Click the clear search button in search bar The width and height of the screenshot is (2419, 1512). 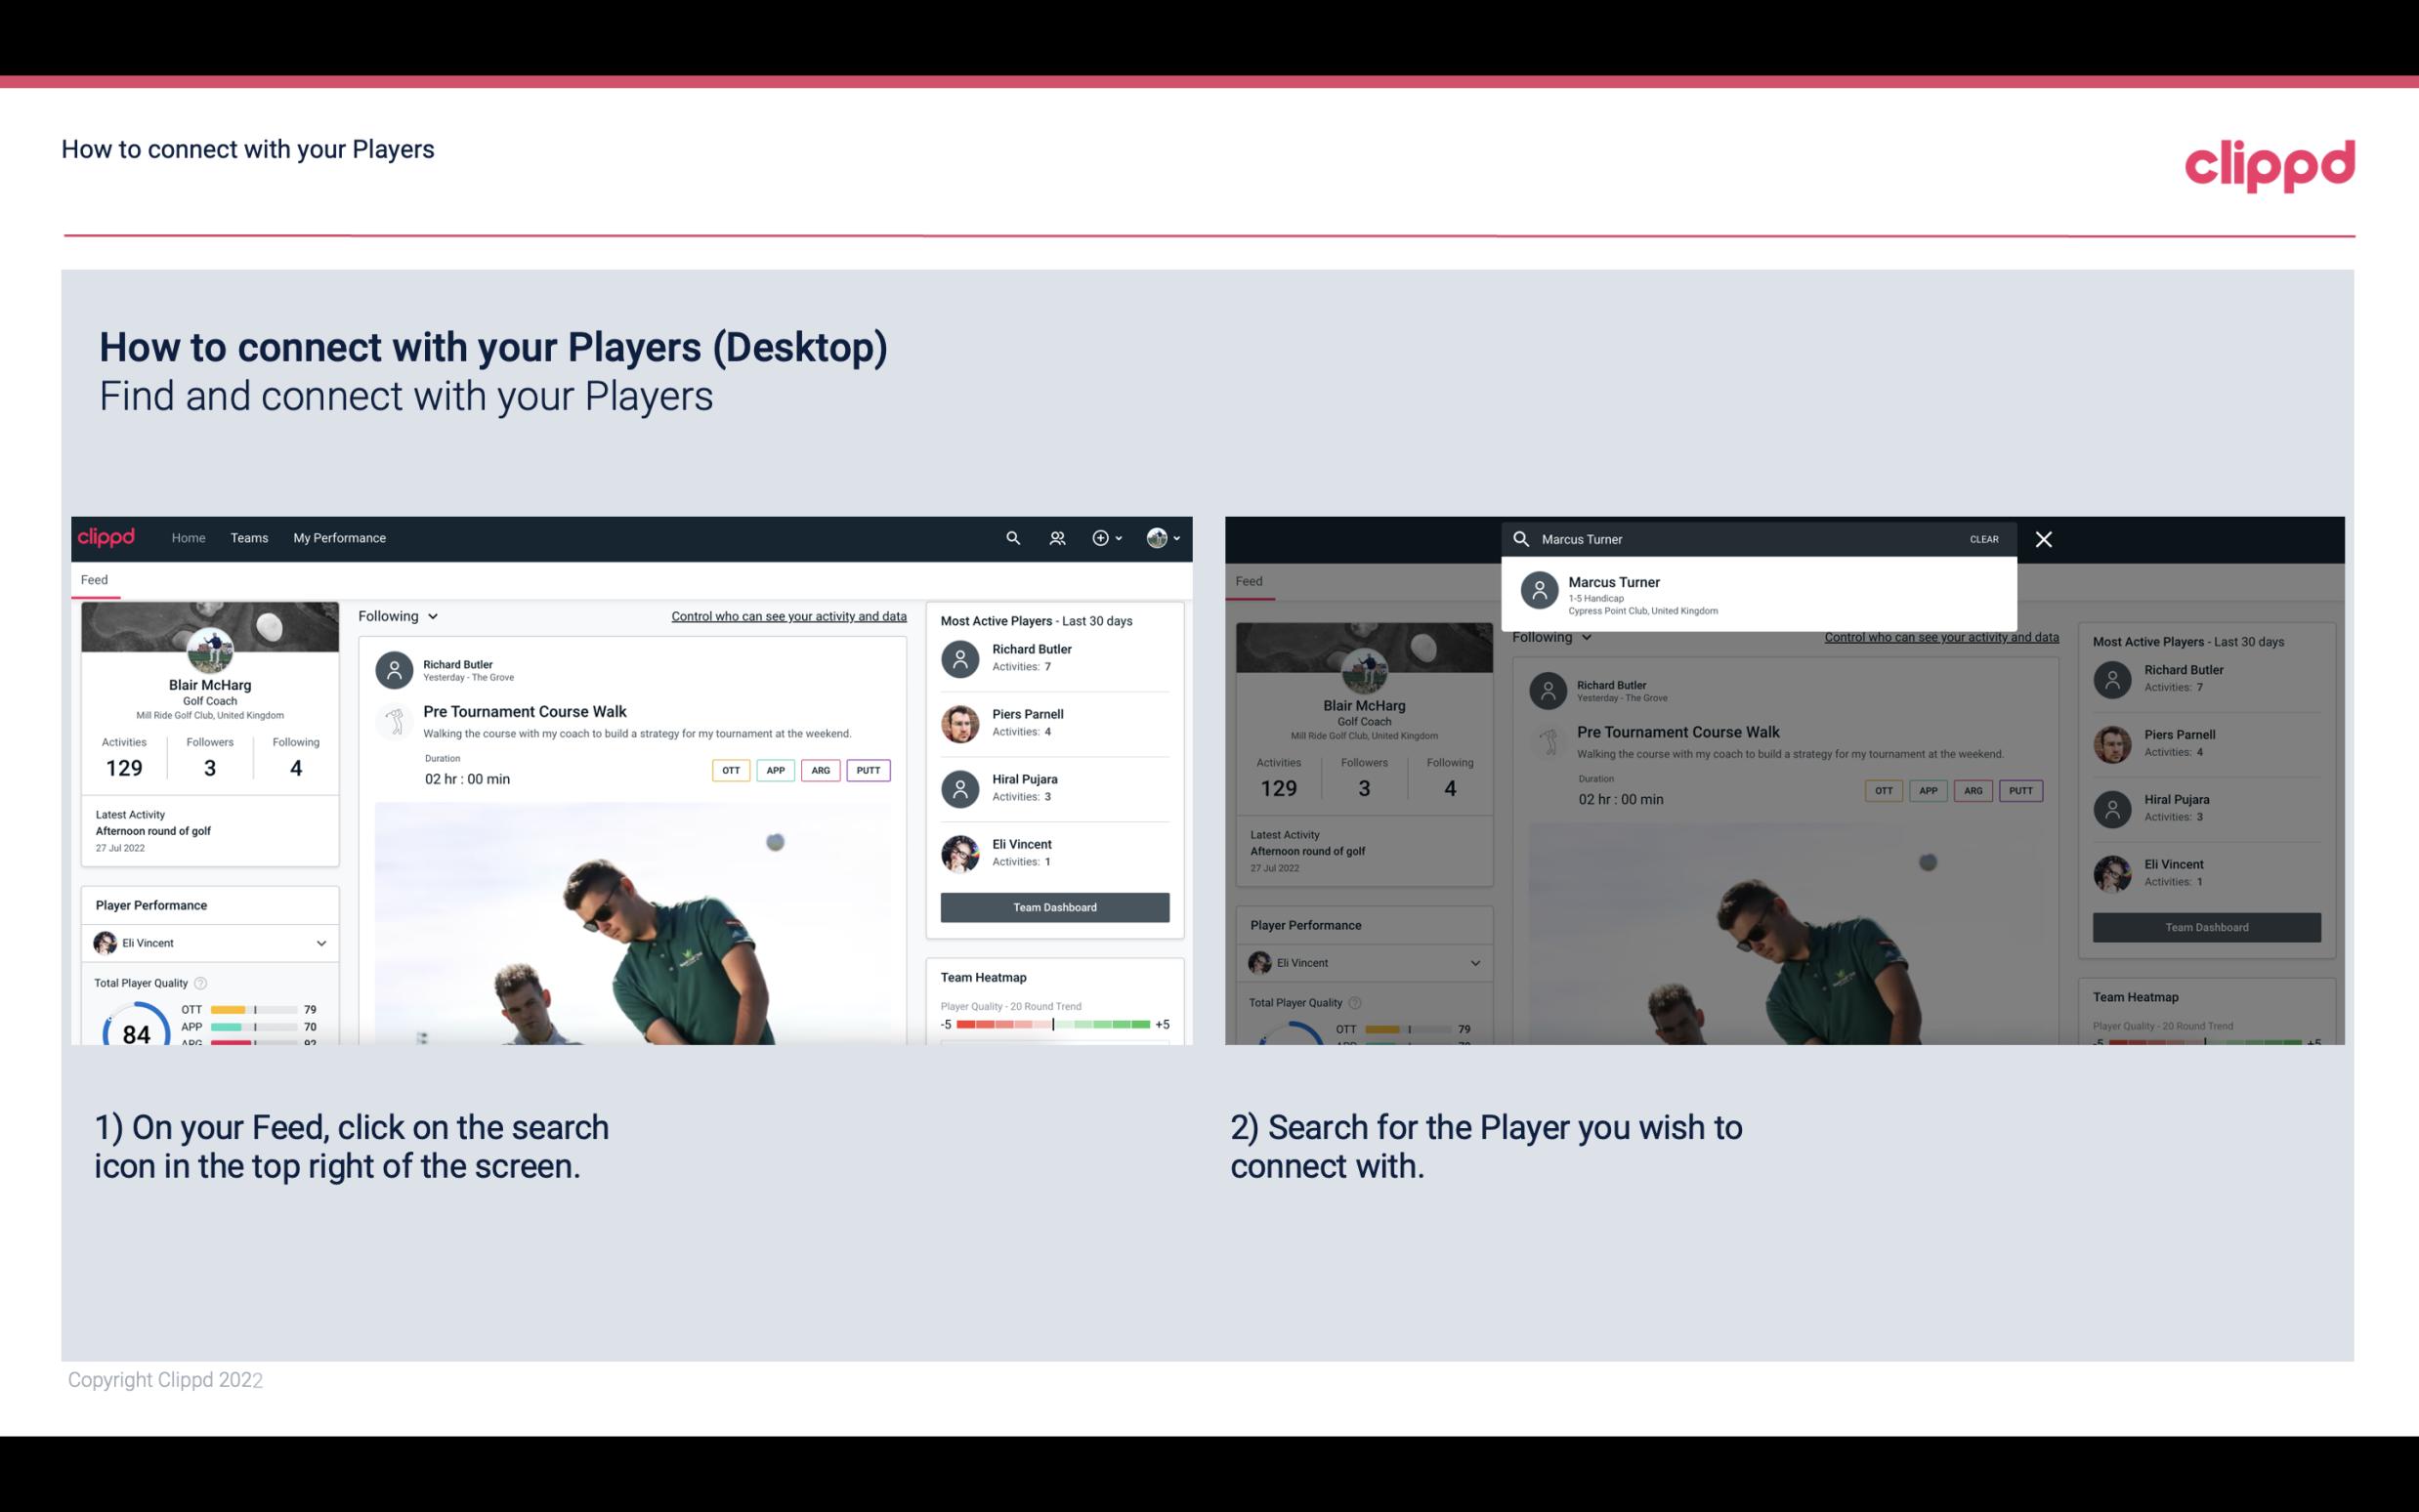pos(1983,538)
